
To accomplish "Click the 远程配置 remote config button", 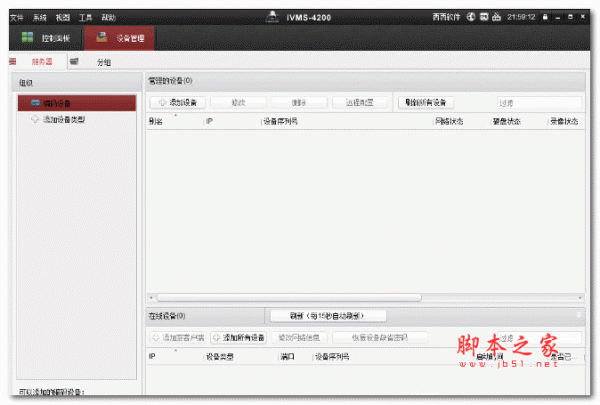I will [360, 102].
